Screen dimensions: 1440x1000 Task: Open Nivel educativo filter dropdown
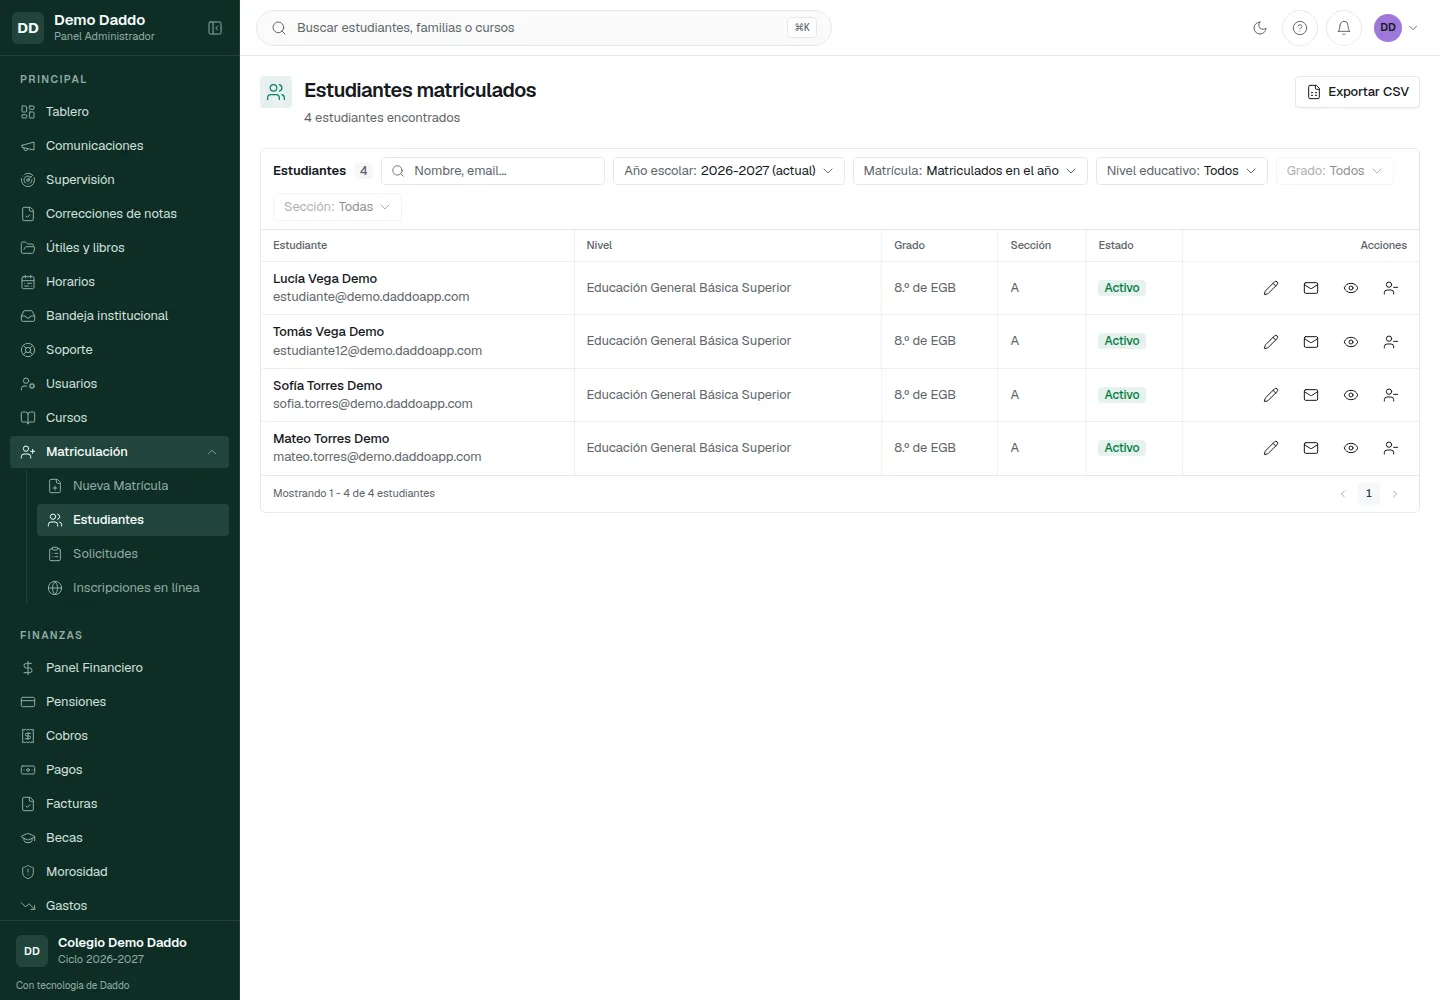tap(1182, 171)
